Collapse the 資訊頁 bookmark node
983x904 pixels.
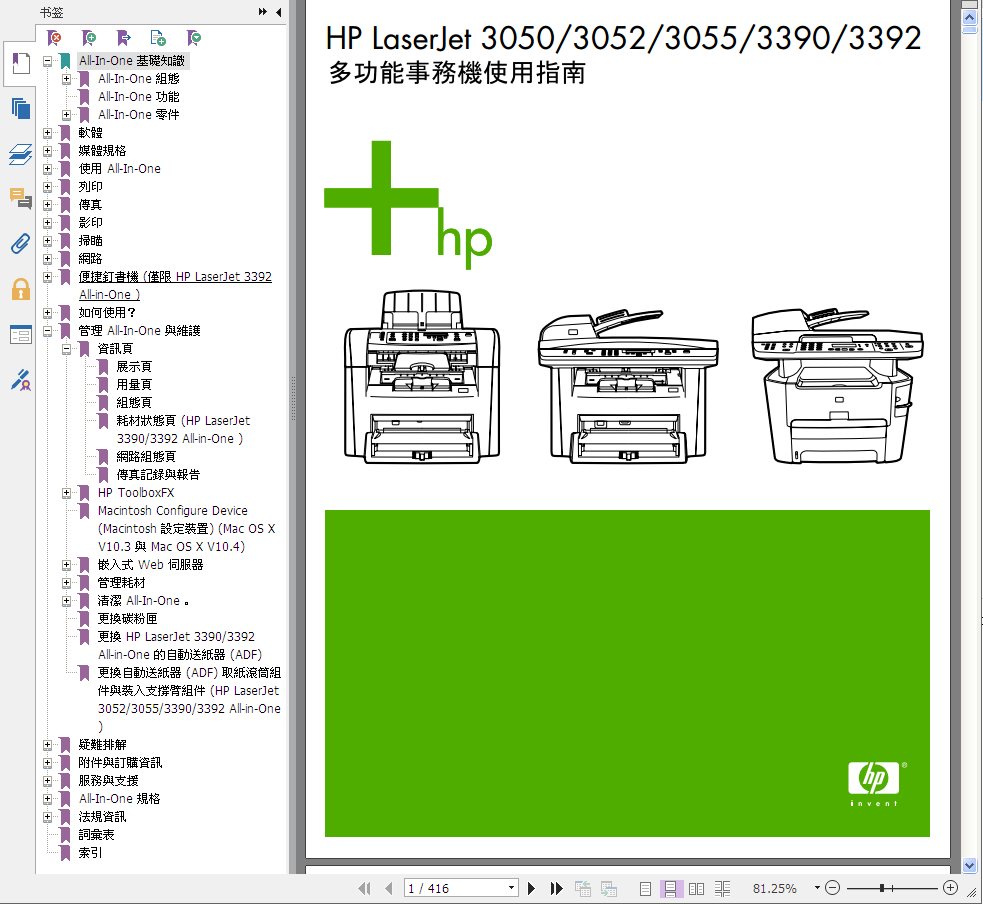[x=66, y=349]
